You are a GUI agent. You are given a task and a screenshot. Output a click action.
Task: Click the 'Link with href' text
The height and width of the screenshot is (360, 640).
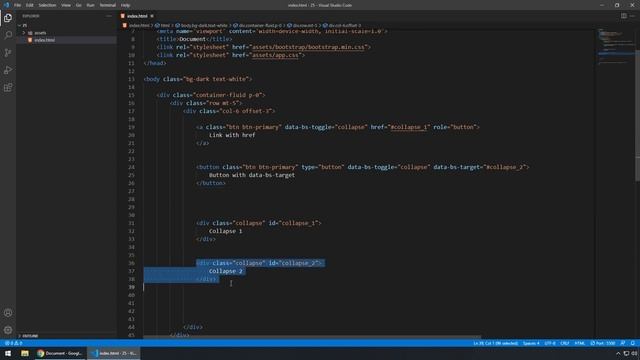coord(232,135)
